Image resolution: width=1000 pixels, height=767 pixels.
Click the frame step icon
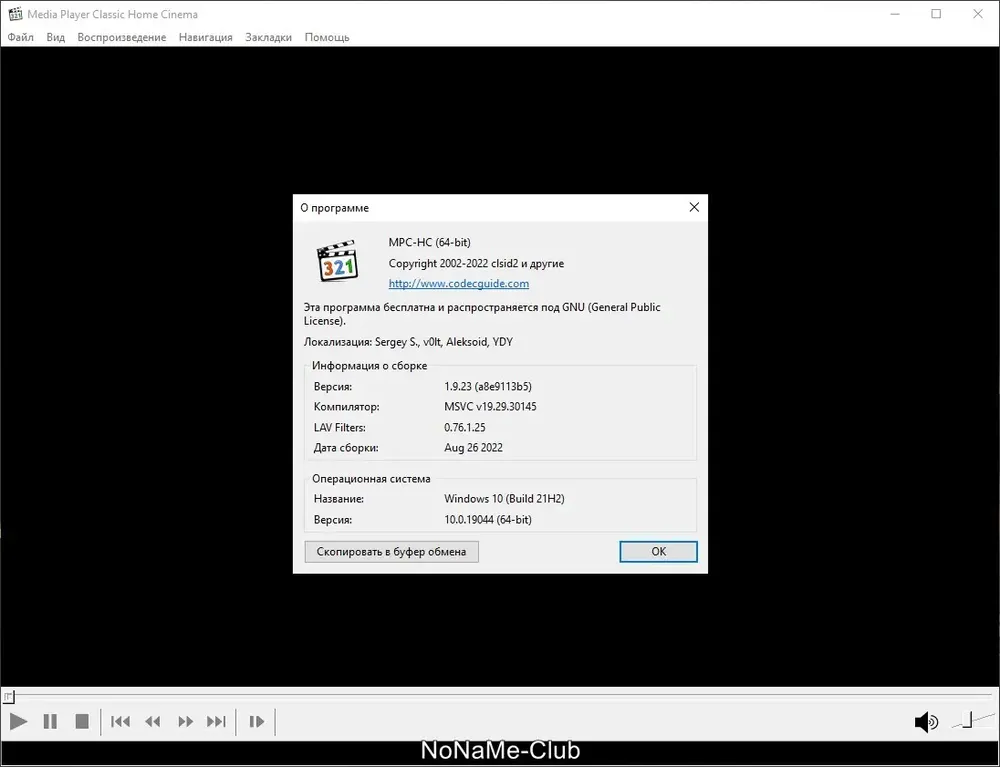point(256,722)
